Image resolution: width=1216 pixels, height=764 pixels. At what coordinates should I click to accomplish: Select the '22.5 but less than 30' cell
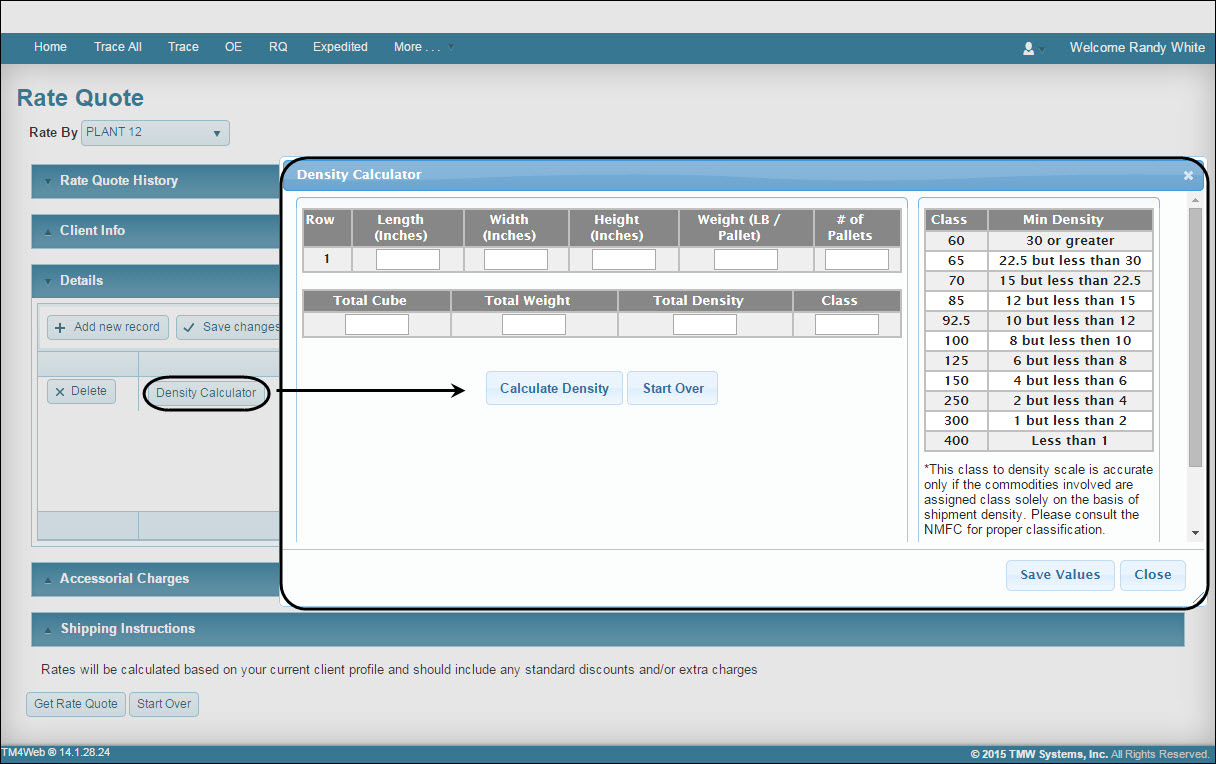(1070, 261)
